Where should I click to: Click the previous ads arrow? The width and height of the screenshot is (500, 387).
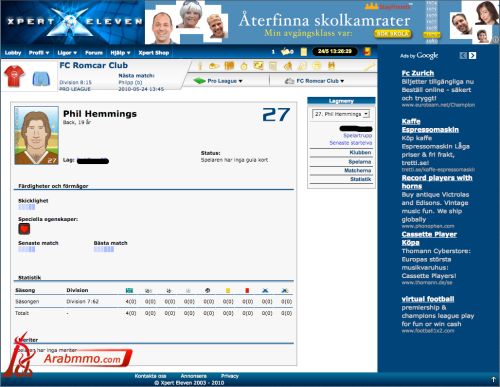point(463,55)
